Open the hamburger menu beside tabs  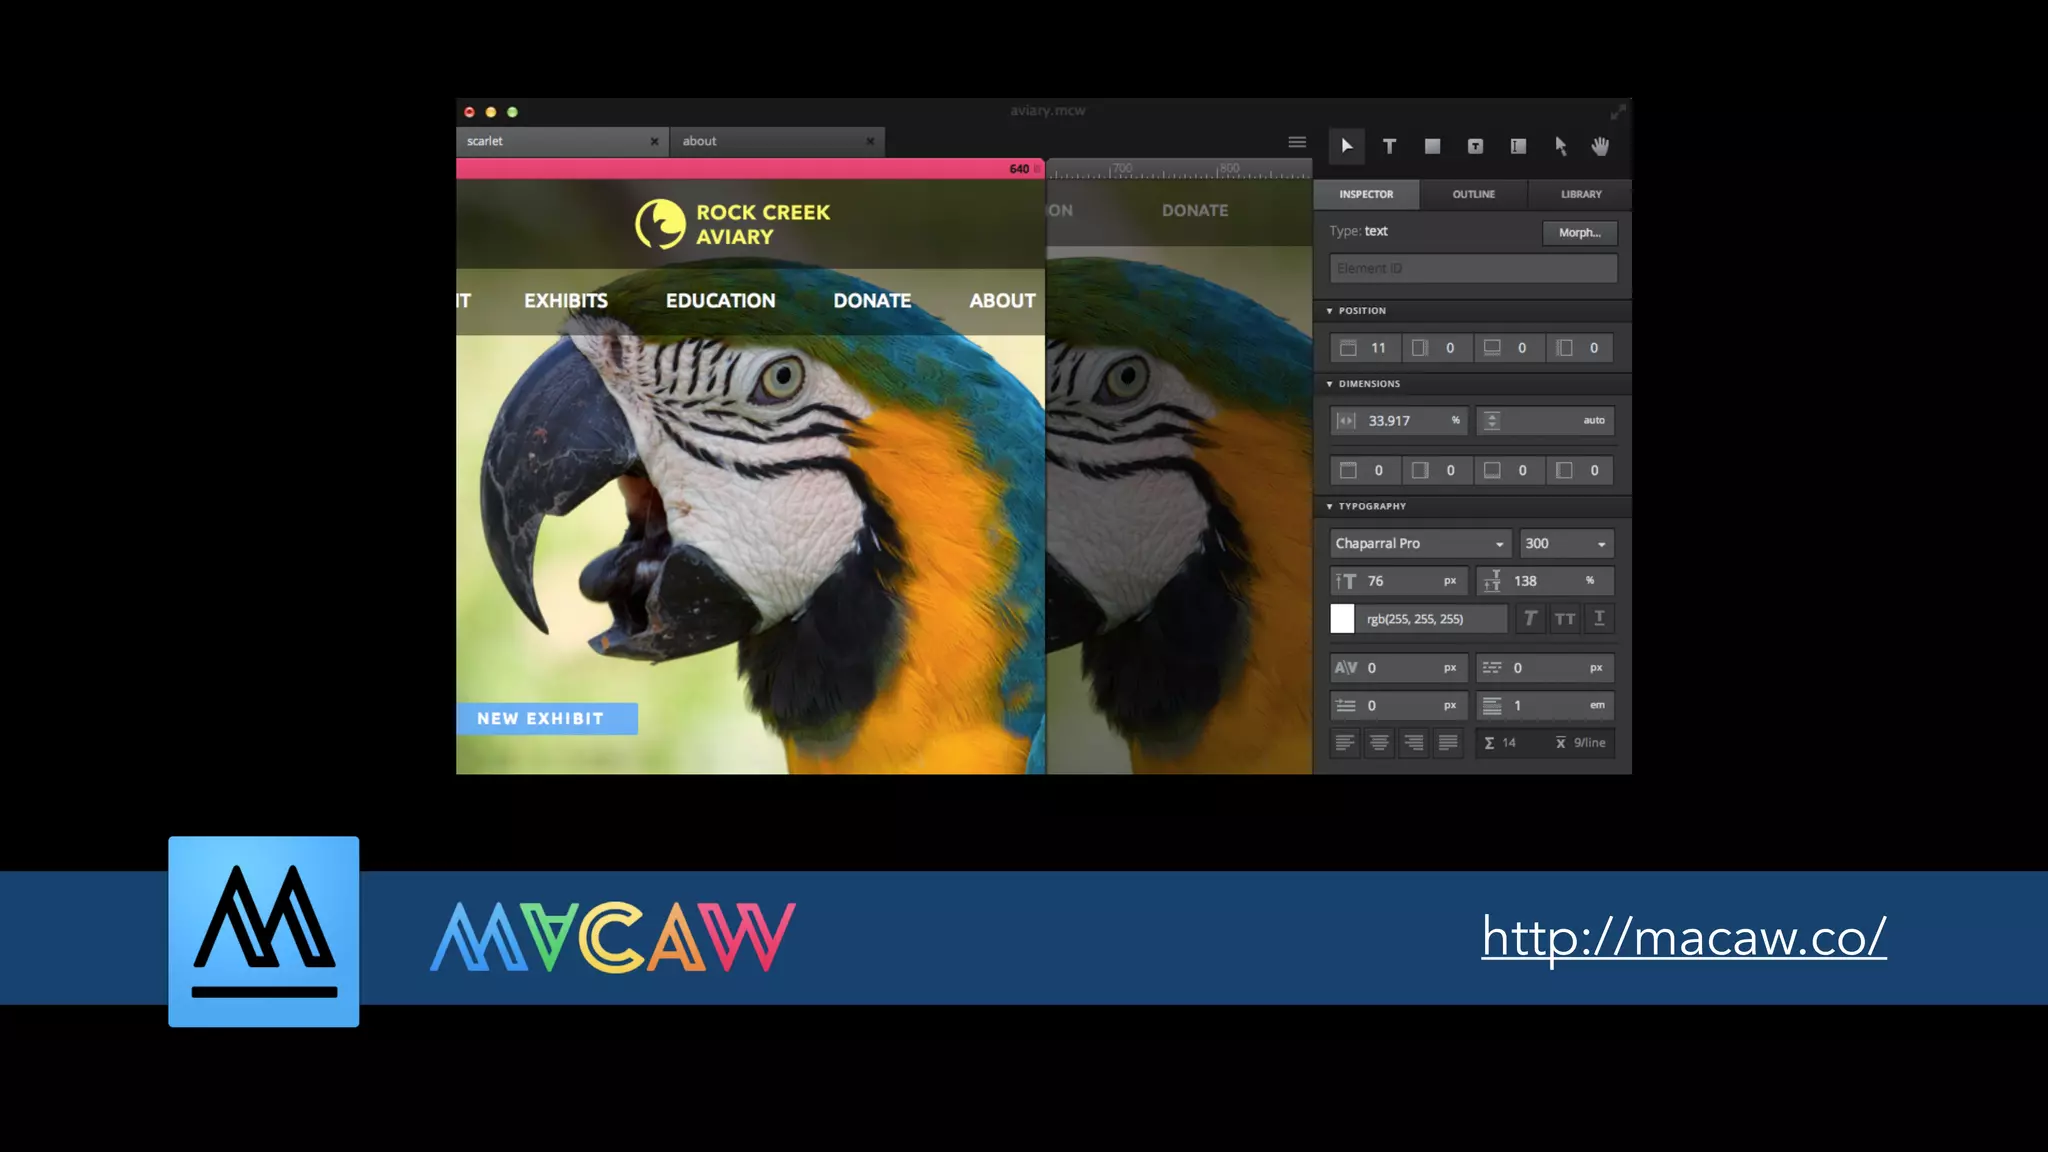click(x=1297, y=142)
